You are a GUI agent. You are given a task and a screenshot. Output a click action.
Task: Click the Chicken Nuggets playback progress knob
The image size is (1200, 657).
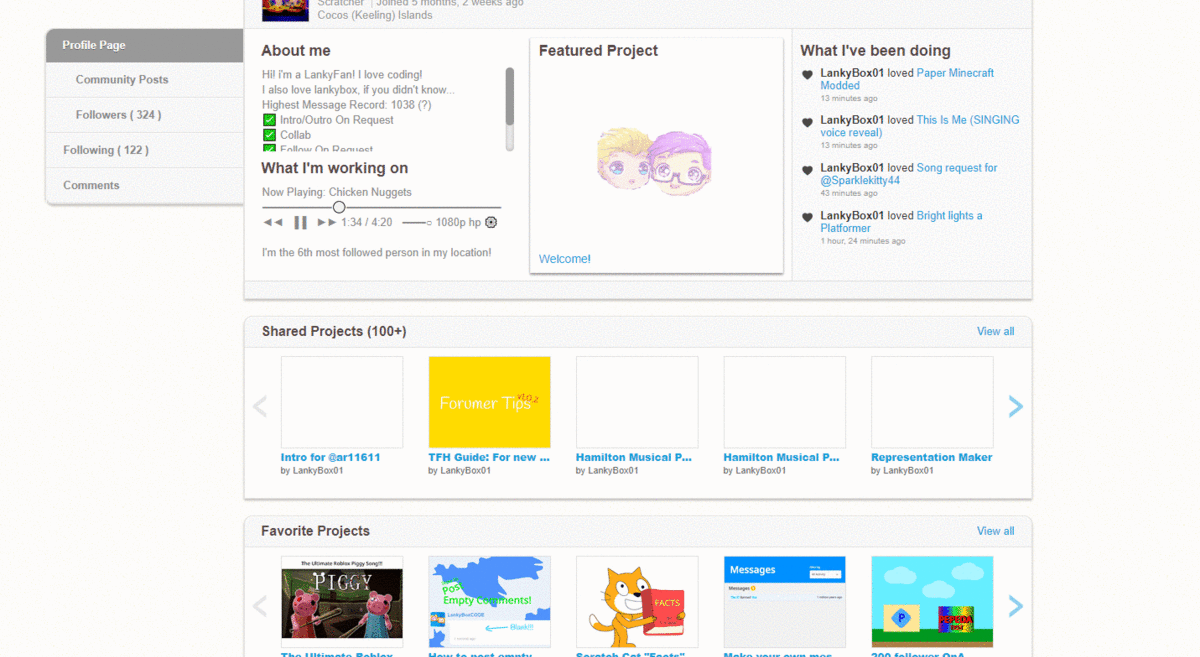pos(339,207)
